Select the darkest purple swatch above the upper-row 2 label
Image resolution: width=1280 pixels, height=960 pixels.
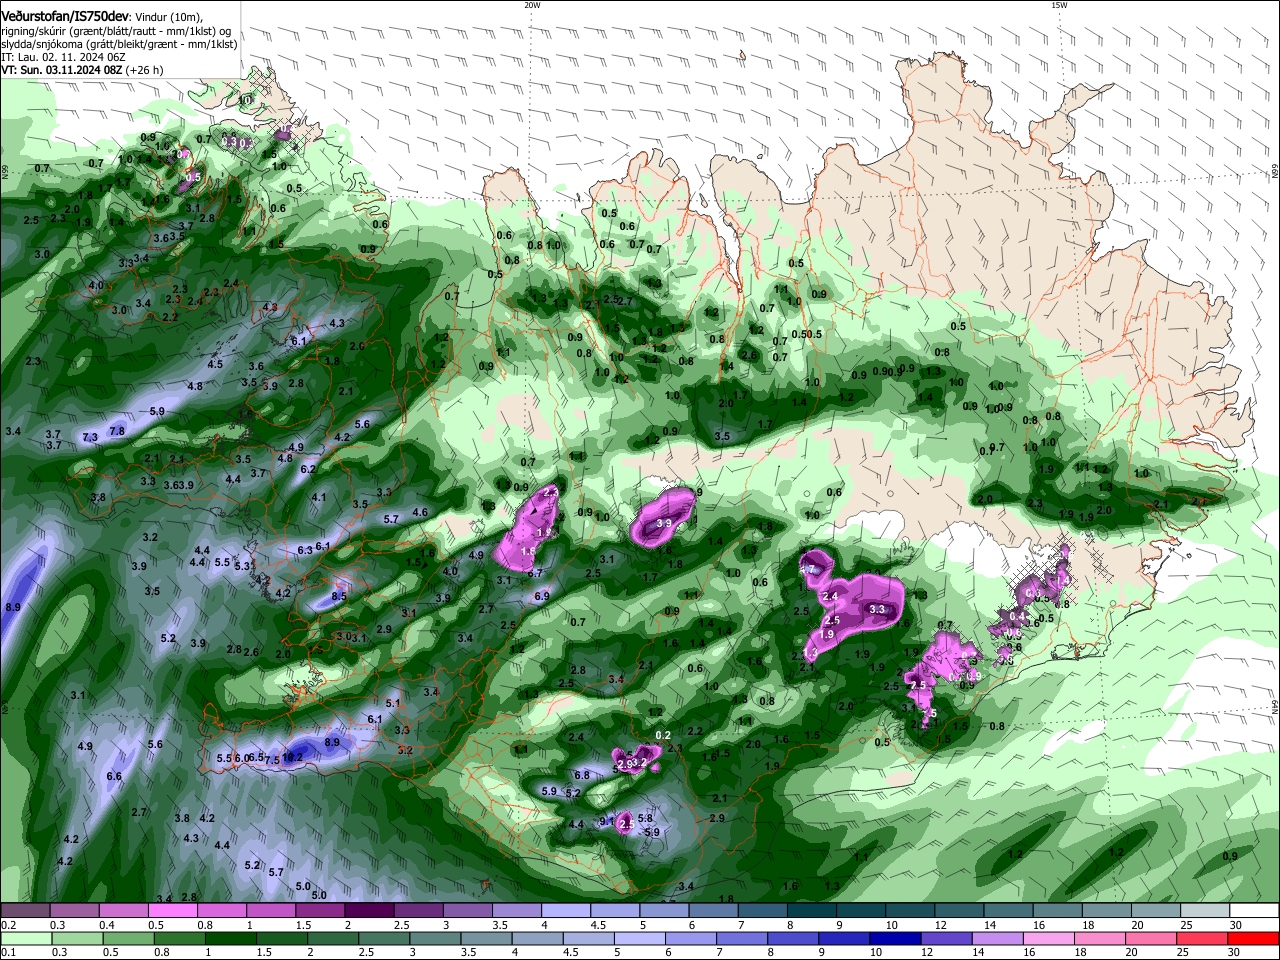[x=369, y=911]
